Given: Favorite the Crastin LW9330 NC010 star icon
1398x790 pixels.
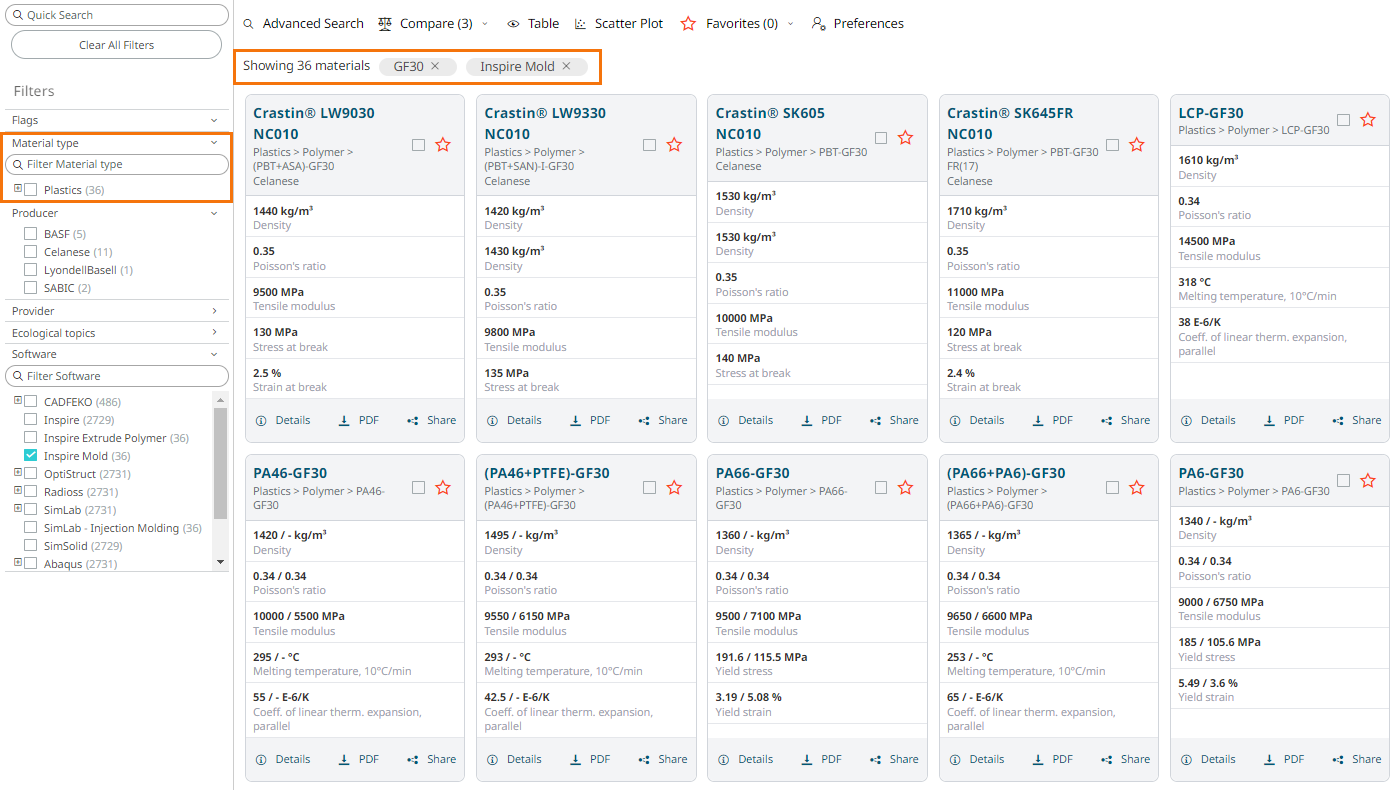Looking at the screenshot, I should tap(674, 145).
